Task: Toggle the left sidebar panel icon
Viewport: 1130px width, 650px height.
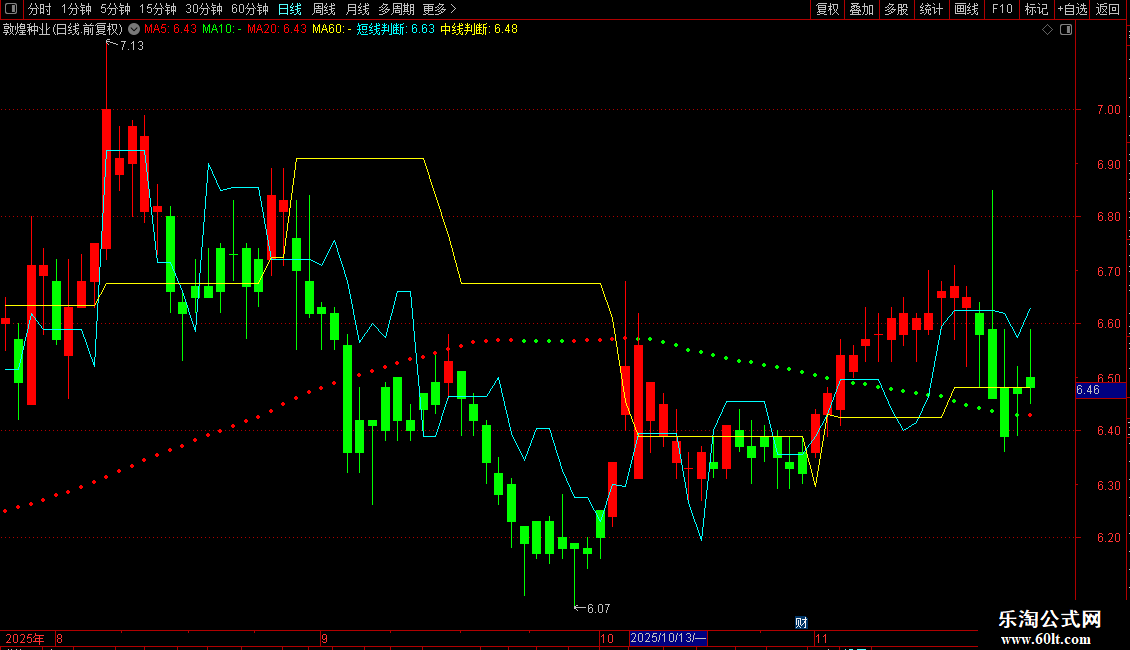Action: pos(11,9)
